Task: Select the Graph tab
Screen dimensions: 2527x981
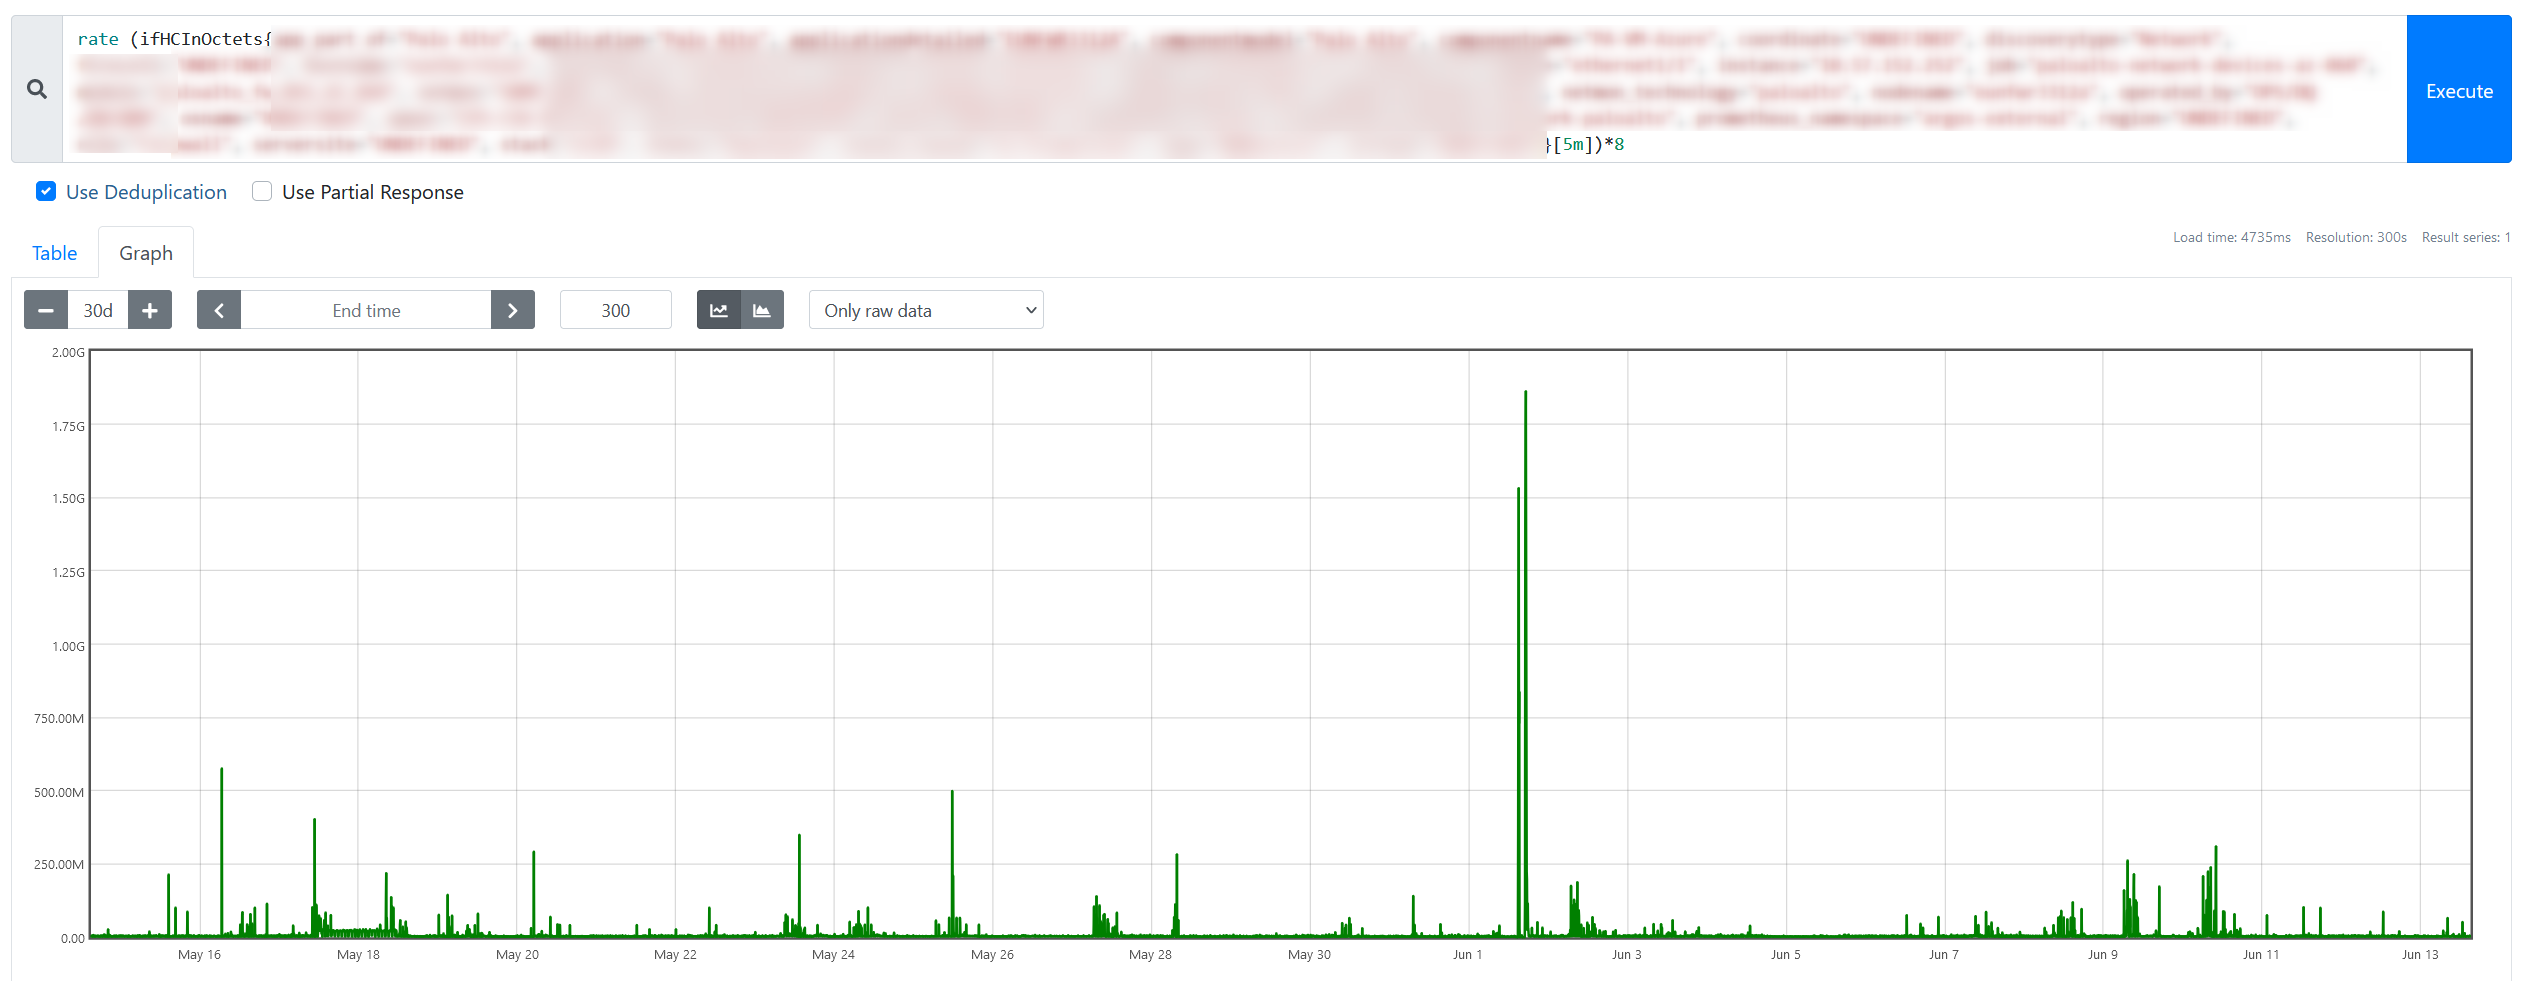Action: coord(146,253)
